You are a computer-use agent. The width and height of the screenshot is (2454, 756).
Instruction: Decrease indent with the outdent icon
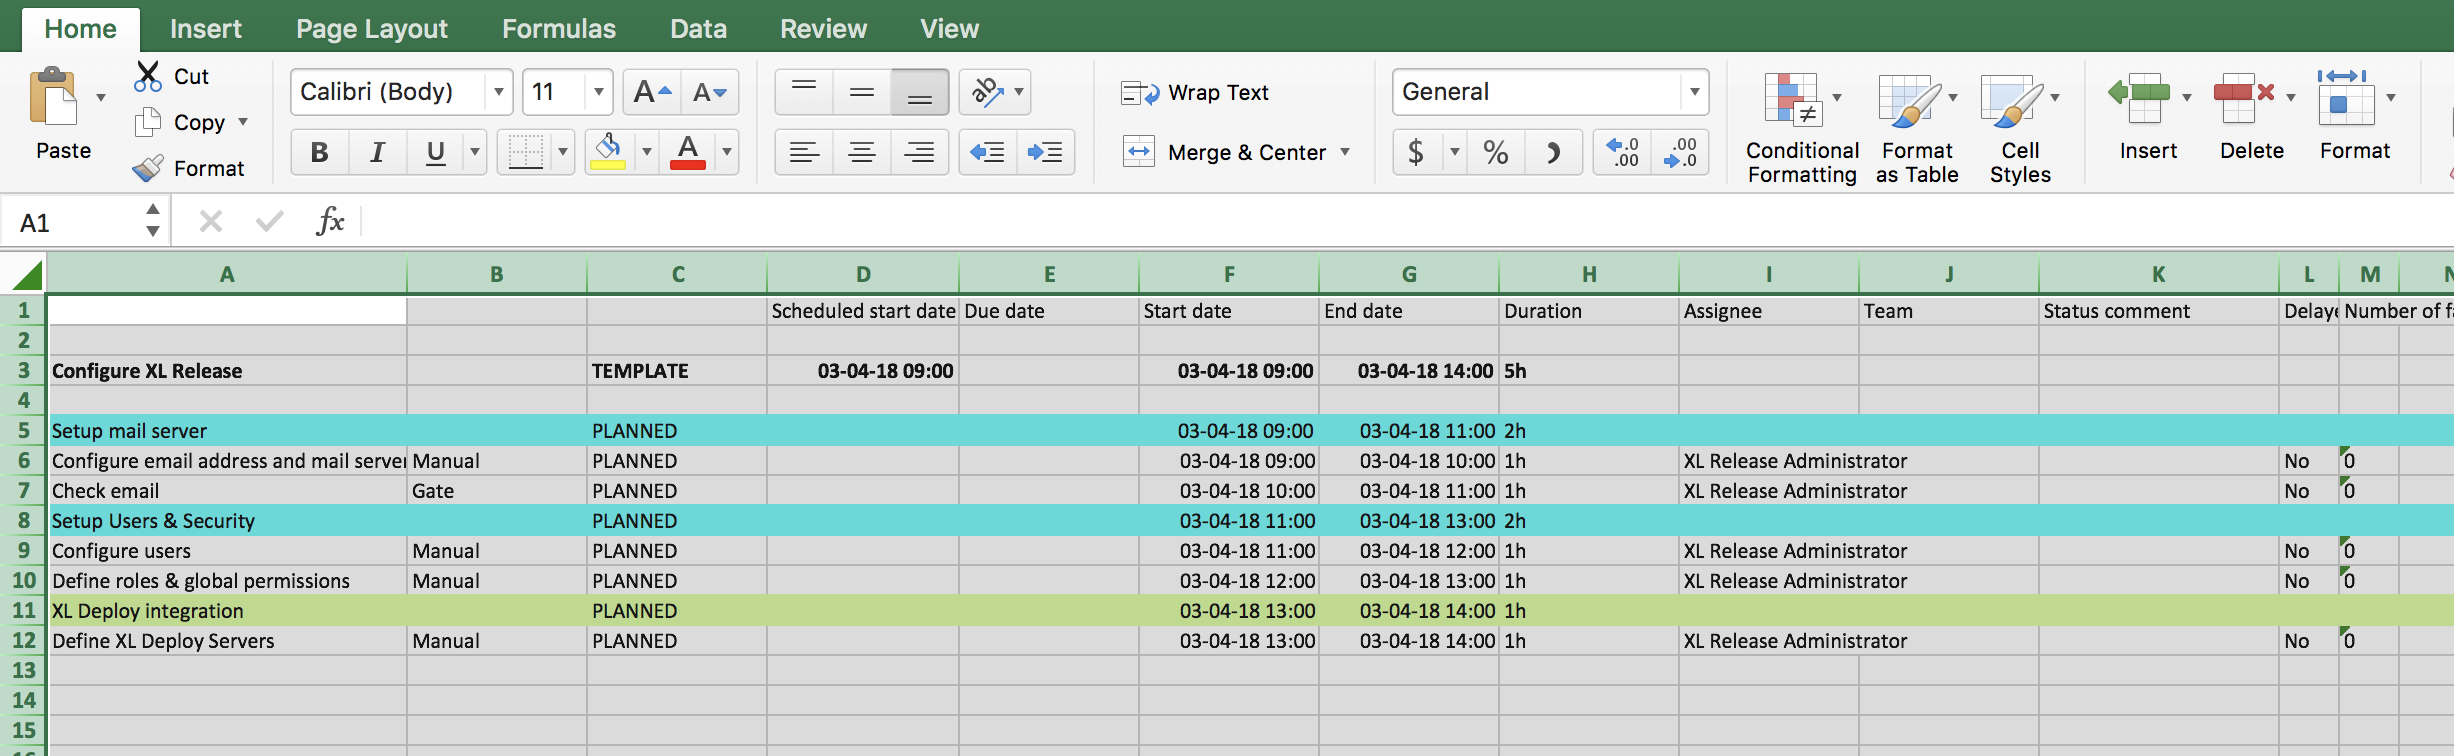tap(987, 152)
